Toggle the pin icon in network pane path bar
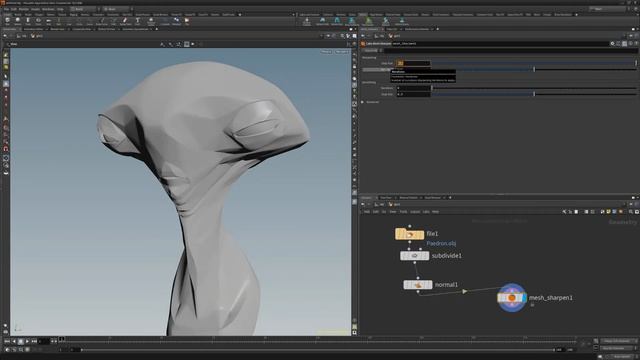Screen dimensions: 640x360 click(631, 204)
